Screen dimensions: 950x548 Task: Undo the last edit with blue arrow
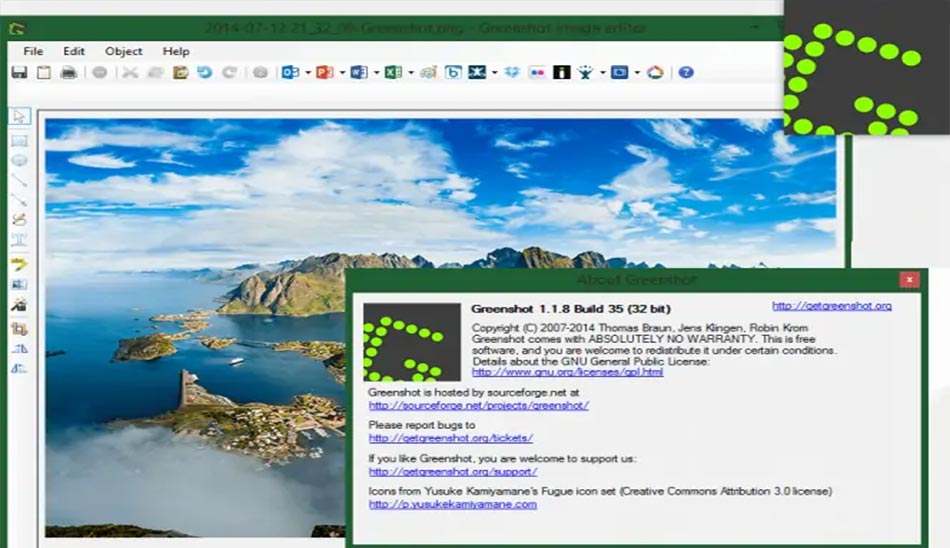[x=205, y=73]
